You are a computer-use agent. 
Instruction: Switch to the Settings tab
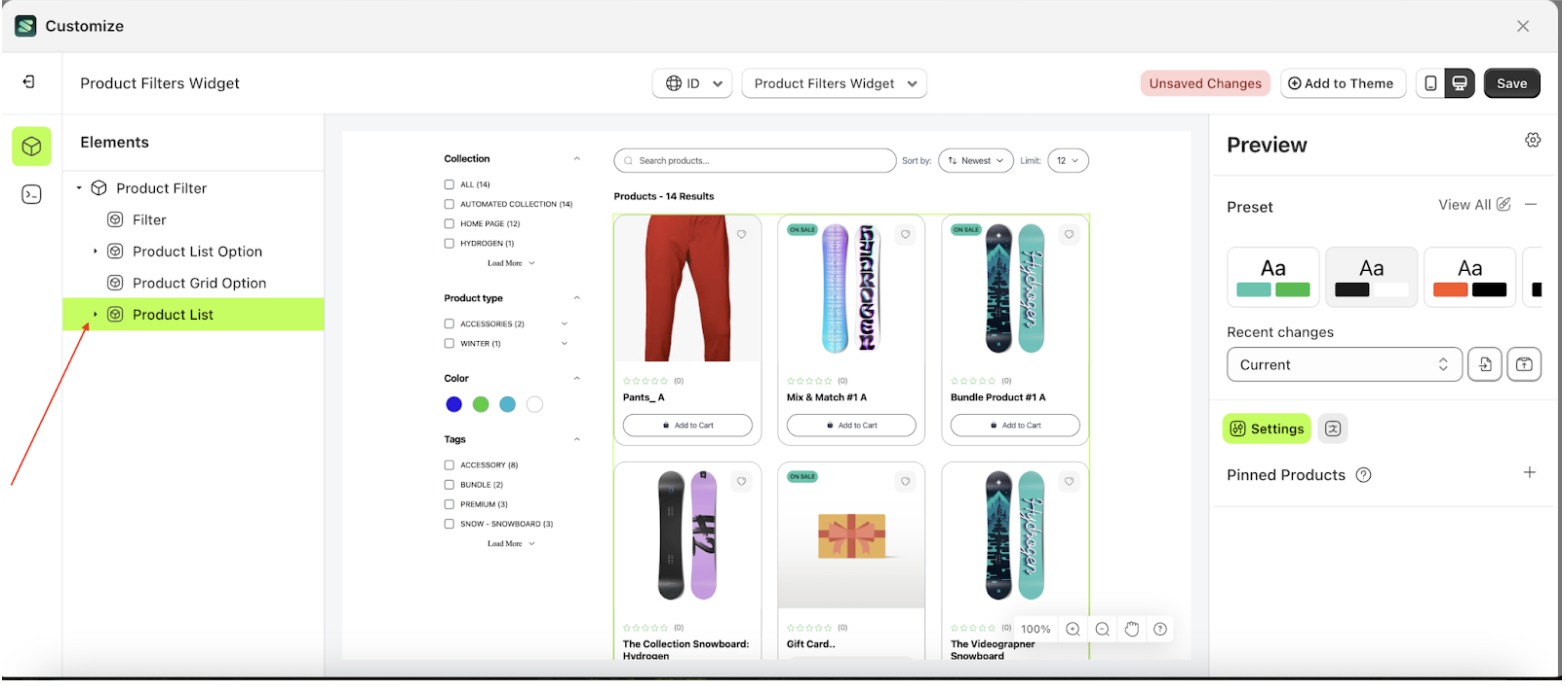(x=1266, y=429)
